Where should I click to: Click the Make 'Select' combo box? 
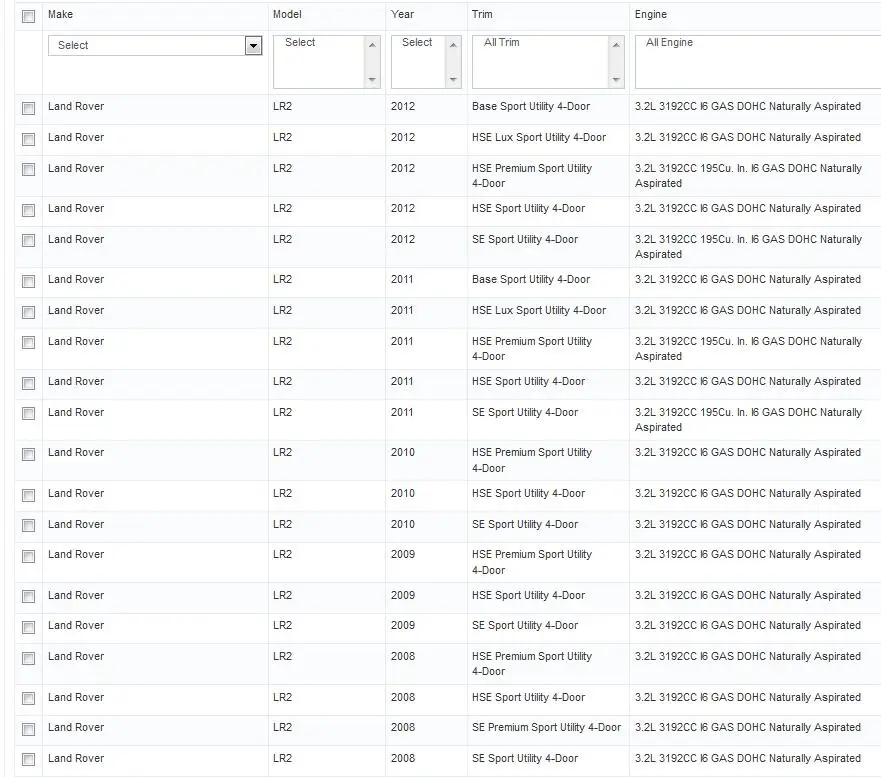tap(155, 46)
